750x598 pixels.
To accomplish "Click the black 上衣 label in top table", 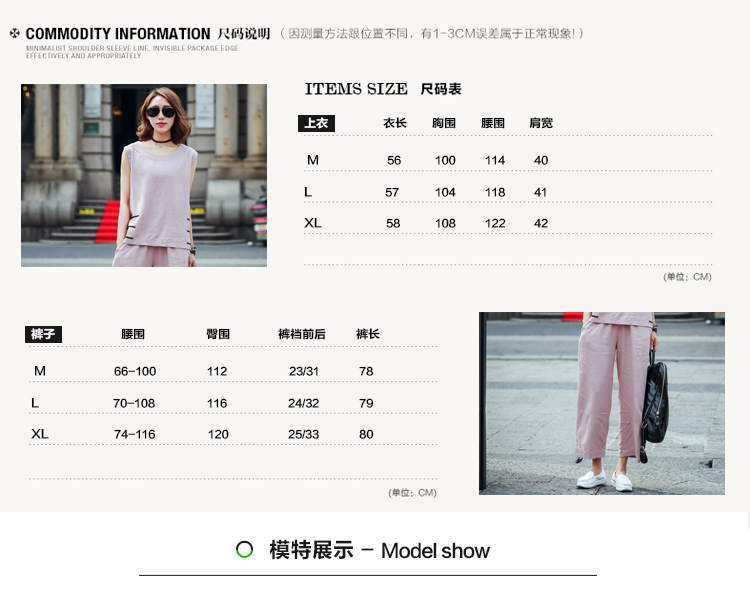I will pyautogui.click(x=316, y=123).
